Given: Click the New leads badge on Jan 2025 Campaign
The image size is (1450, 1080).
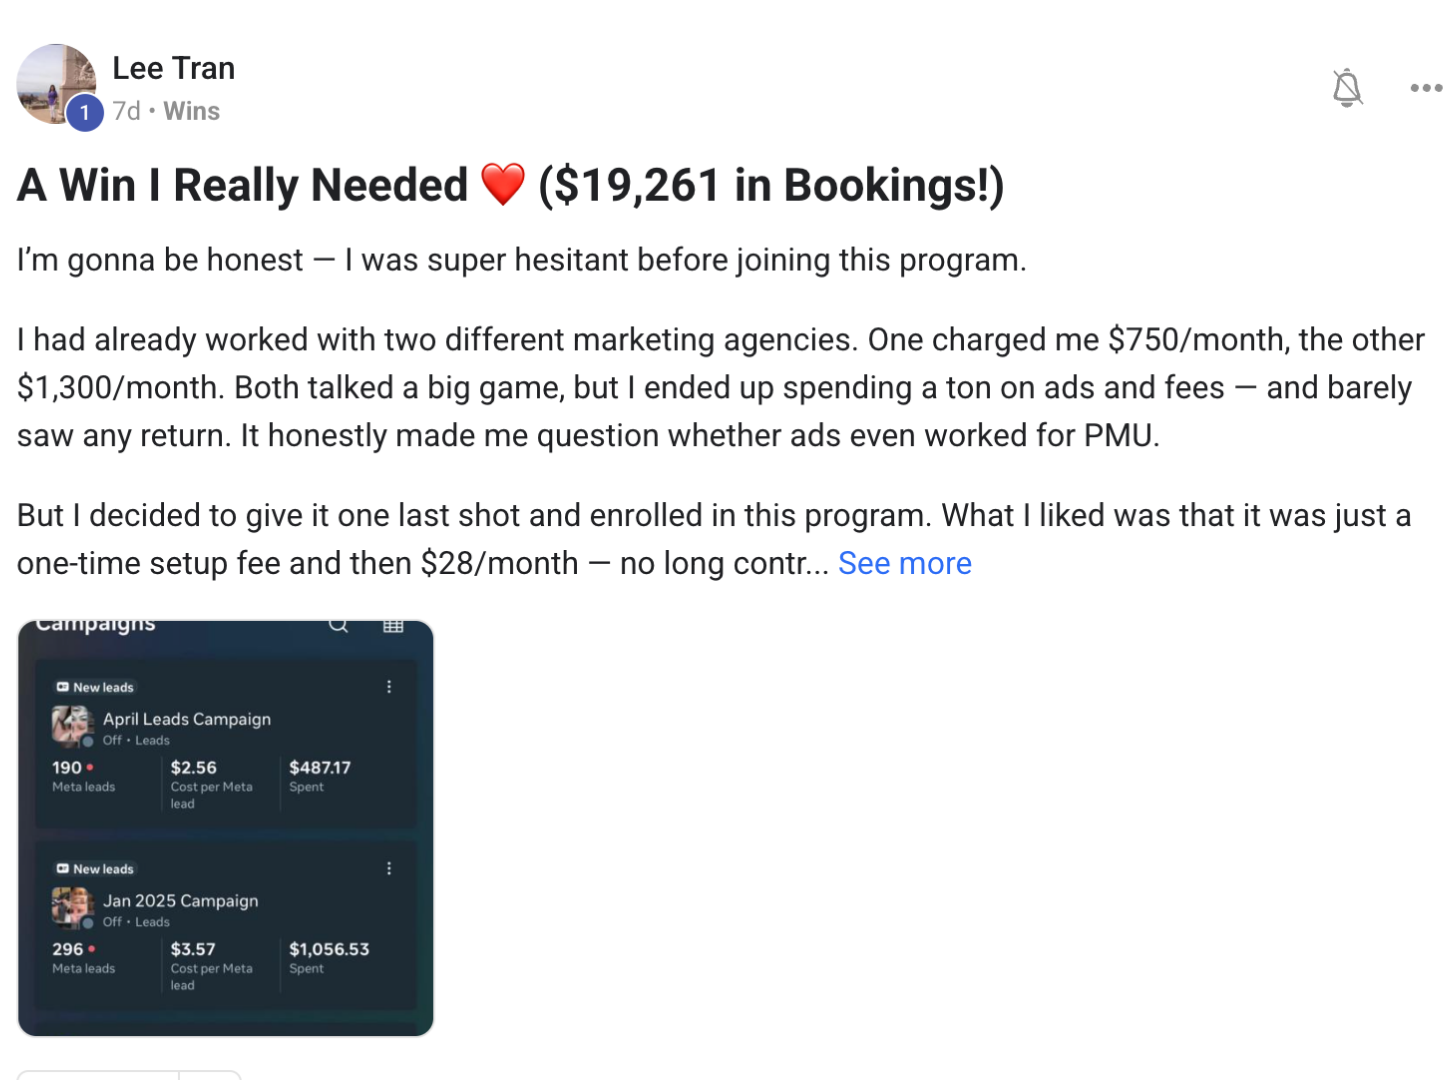Looking at the screenshot, I should coord(95,869).
